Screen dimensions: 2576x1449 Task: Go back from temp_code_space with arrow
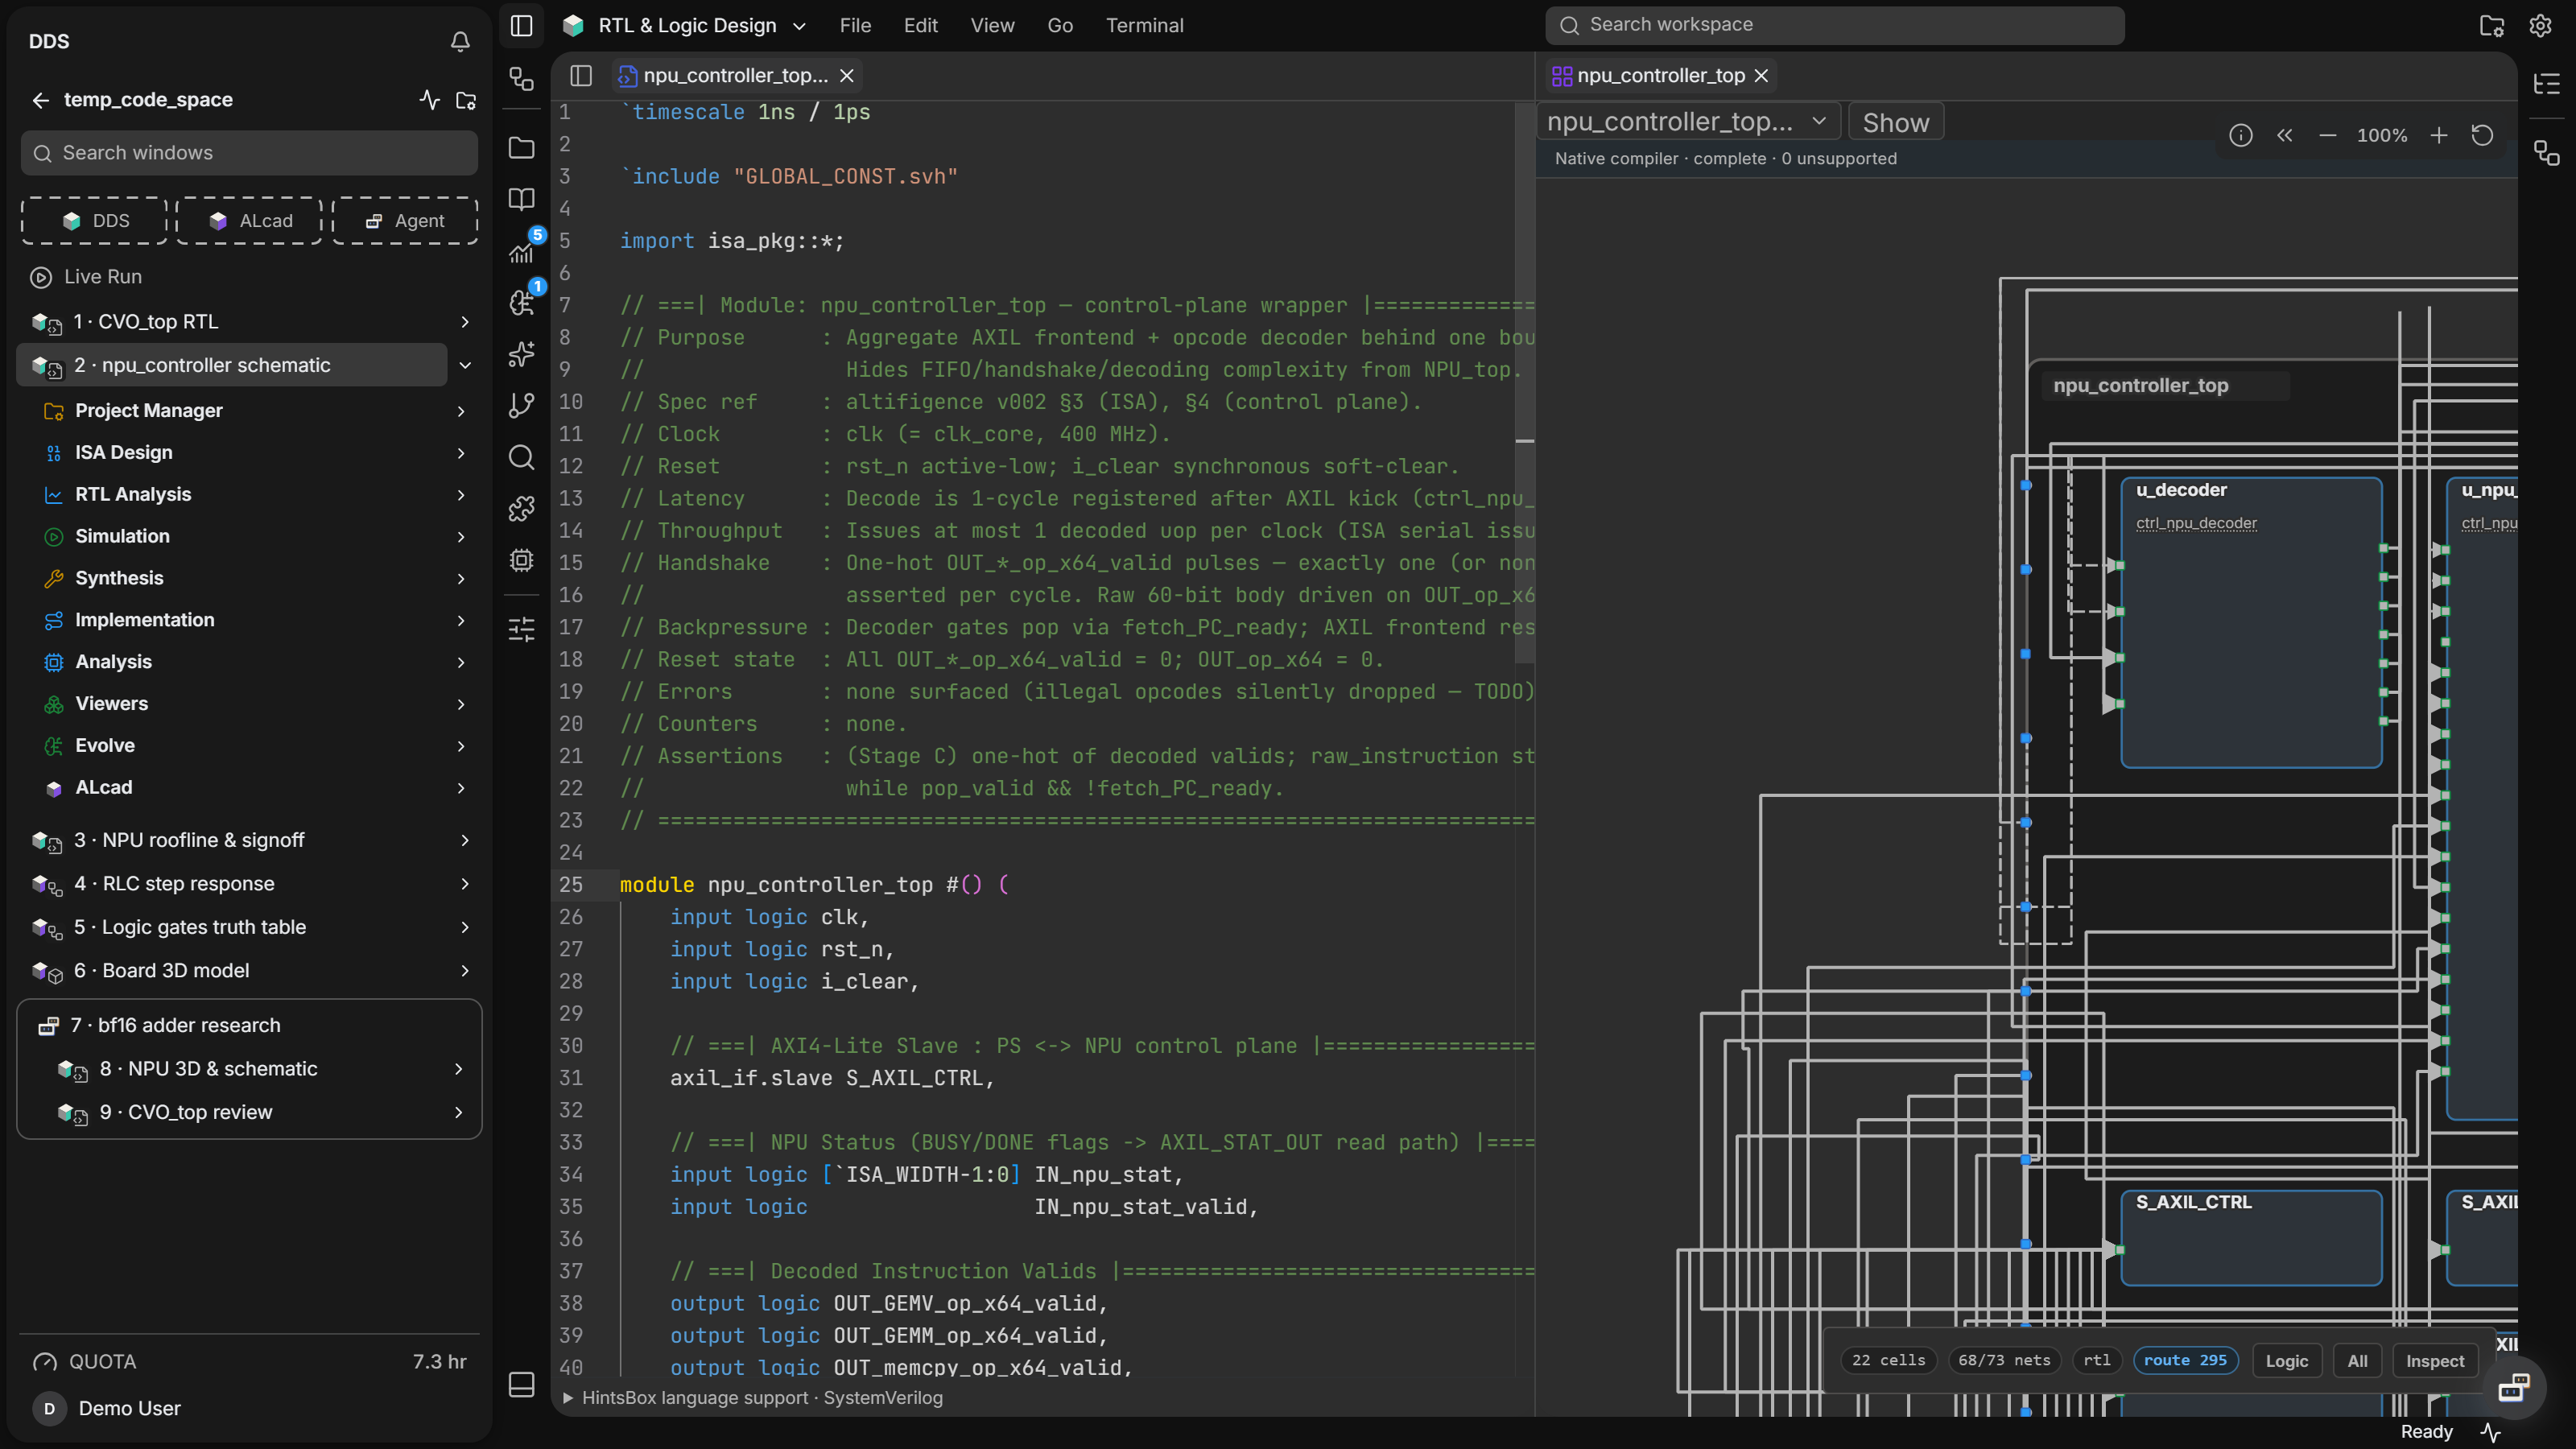(40, 100)
